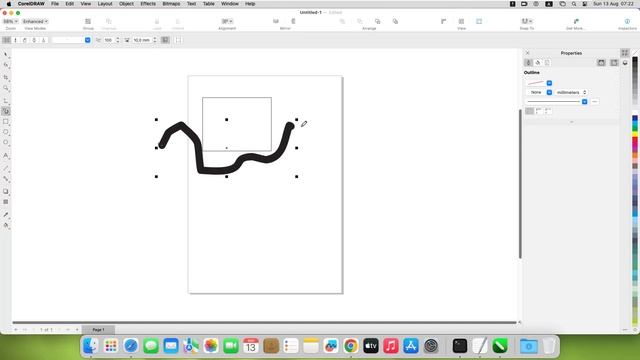Select the Interactive Fill tool in toolbox
The width and height of the screenshot is (640, 360).
[6, 225]
